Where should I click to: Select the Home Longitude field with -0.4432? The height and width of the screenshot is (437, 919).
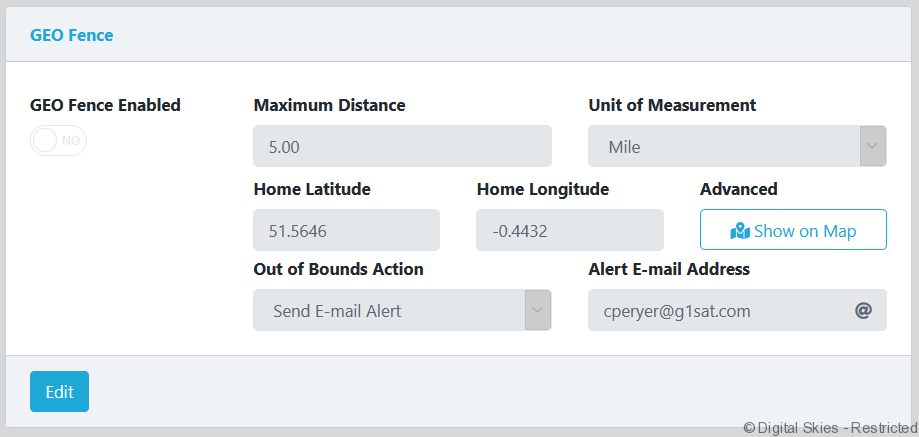(569, 230)
